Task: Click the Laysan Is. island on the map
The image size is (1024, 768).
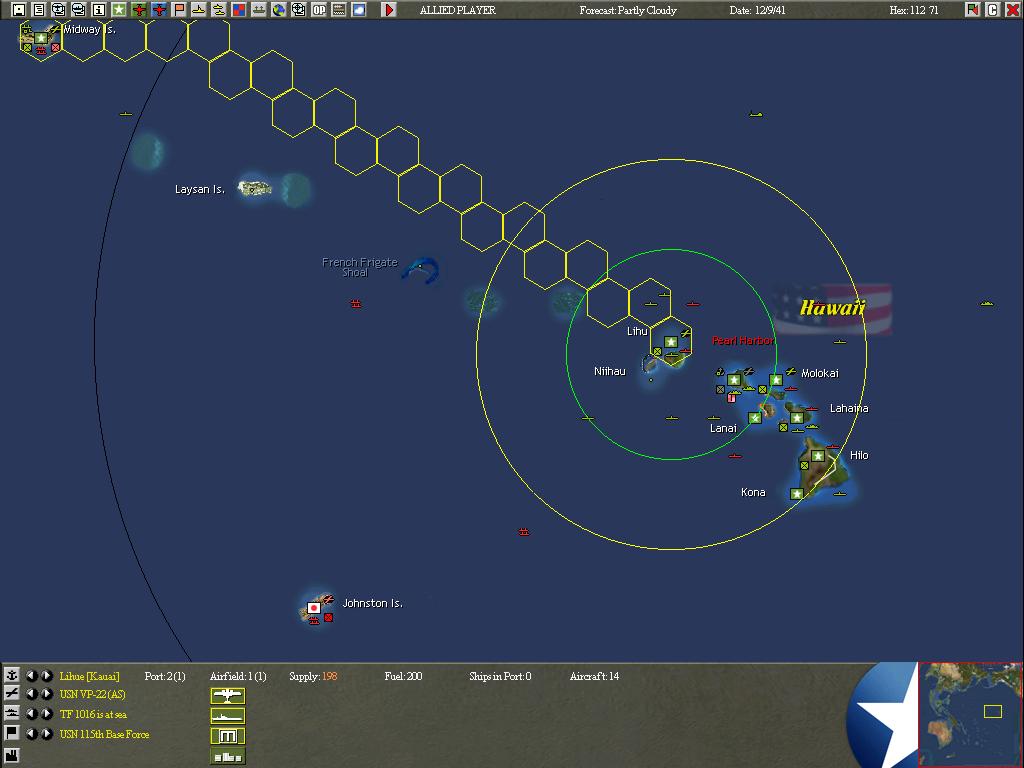Action: [x=255, y=189]
